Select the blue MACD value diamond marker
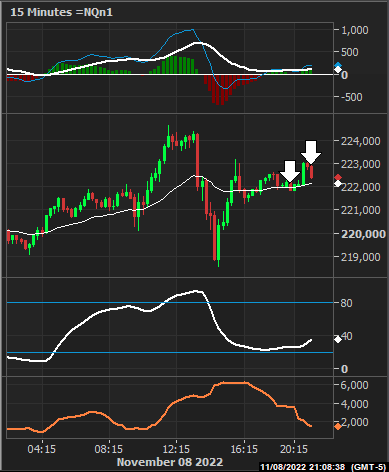The image size is (389, 472). pos(338,65)
